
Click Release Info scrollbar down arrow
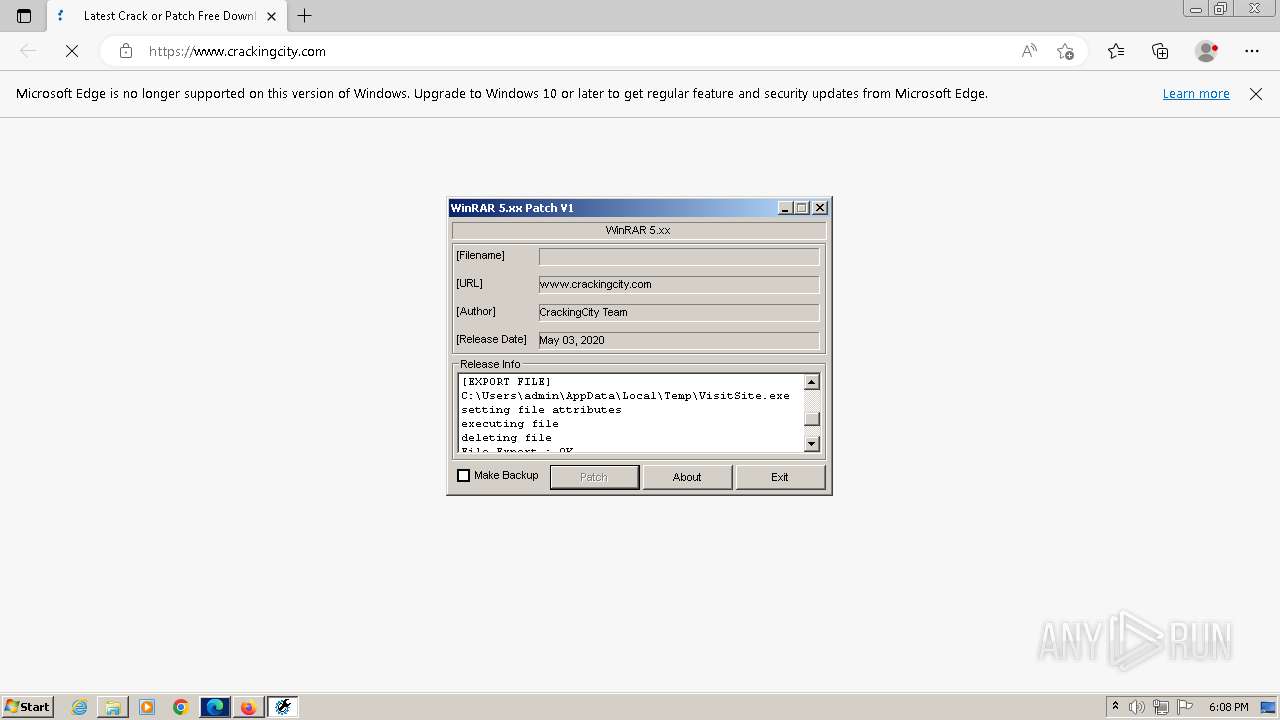tap(812, 444)
